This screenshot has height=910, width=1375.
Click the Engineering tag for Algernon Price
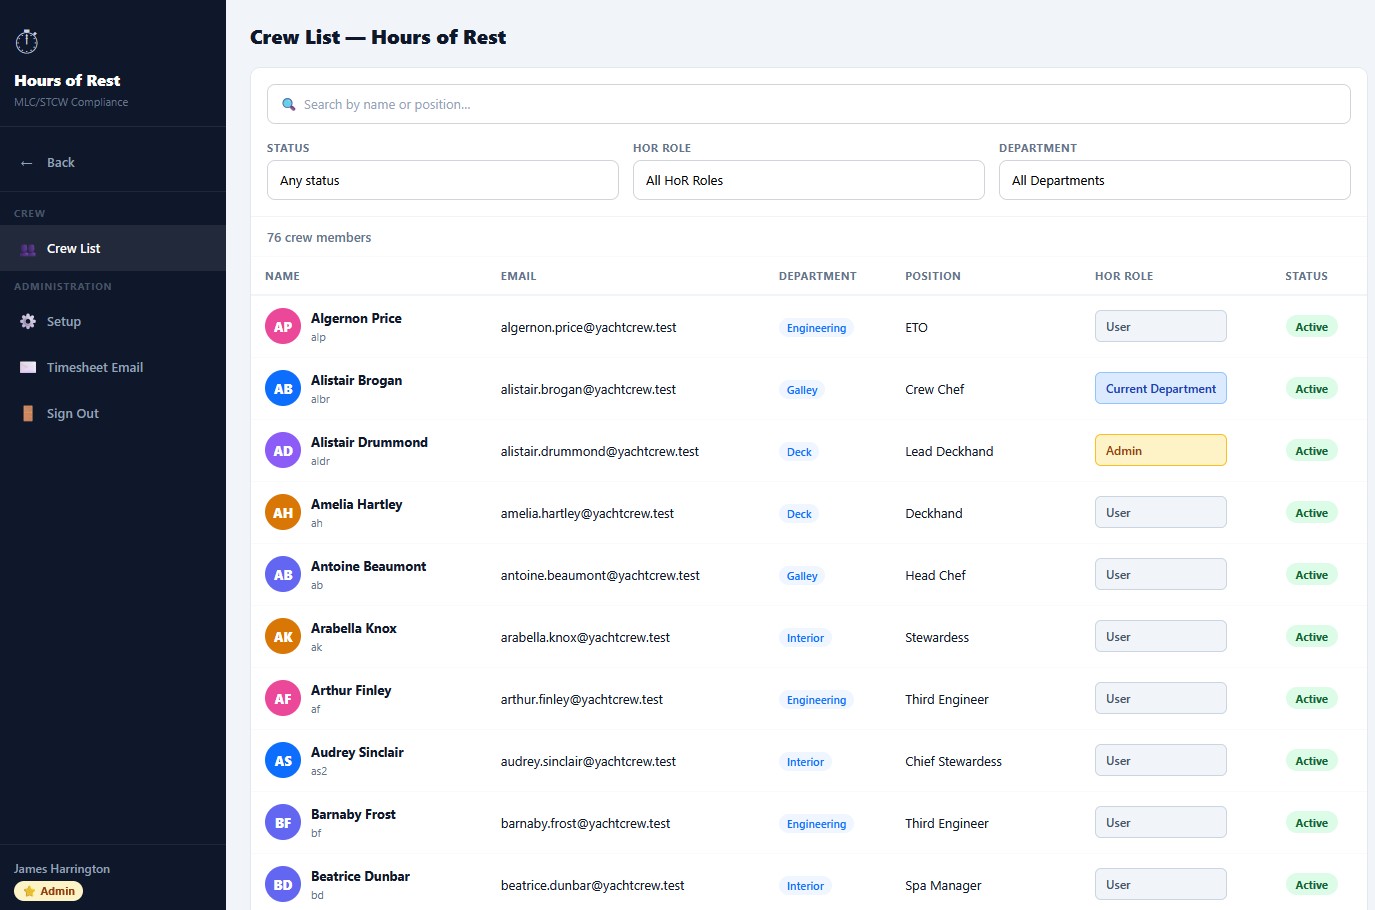(816, 328)
